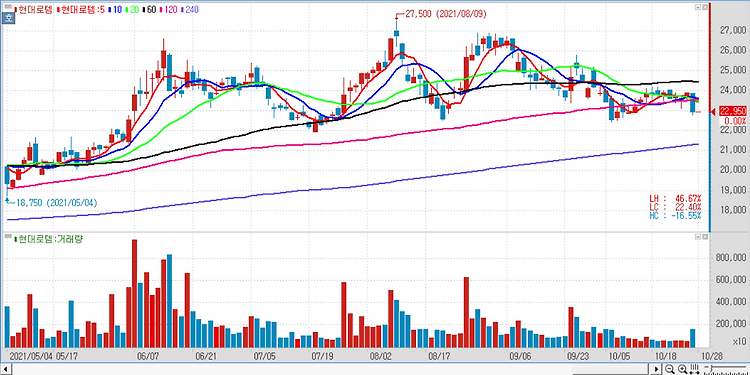Image resolution: width=750 pixels, height=375 pixels.
Task: Zoom out with the minus magnifier icon
Action: 670,369
